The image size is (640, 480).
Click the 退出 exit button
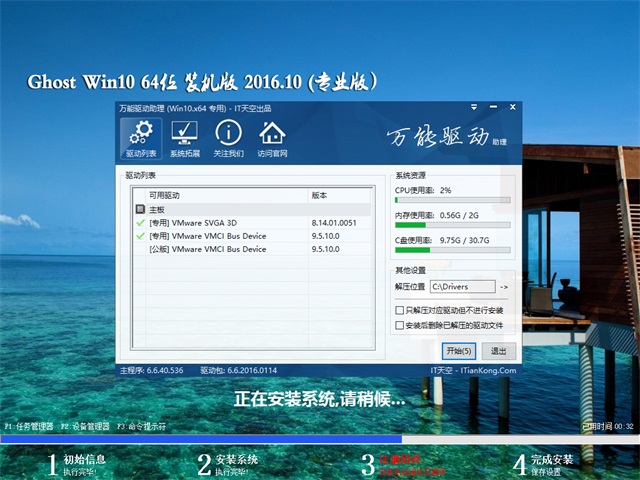coord(498,351)
